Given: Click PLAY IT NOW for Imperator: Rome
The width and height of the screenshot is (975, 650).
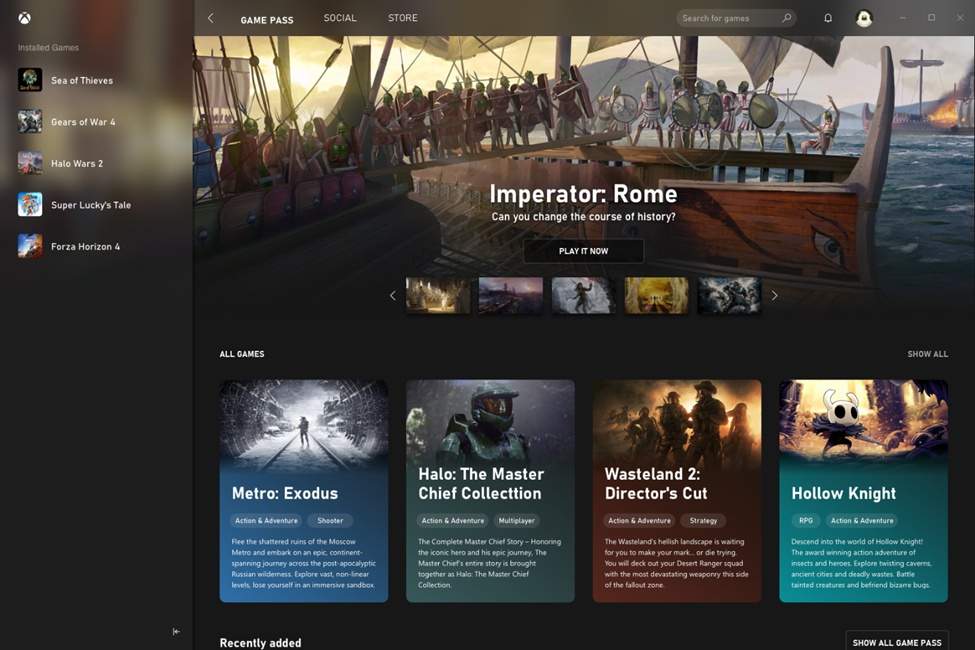Looking at the screenshot, I should point(584,251).
